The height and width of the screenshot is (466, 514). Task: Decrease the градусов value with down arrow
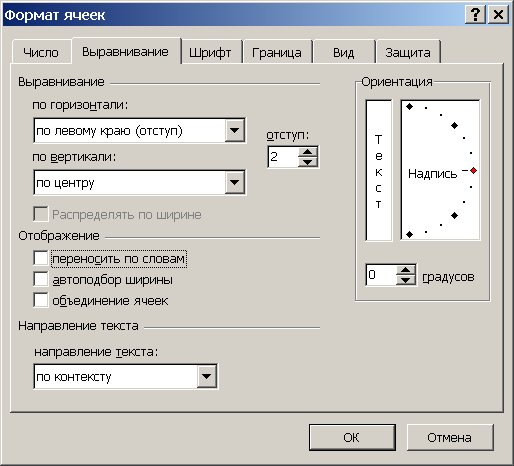[x=406, y=280]
